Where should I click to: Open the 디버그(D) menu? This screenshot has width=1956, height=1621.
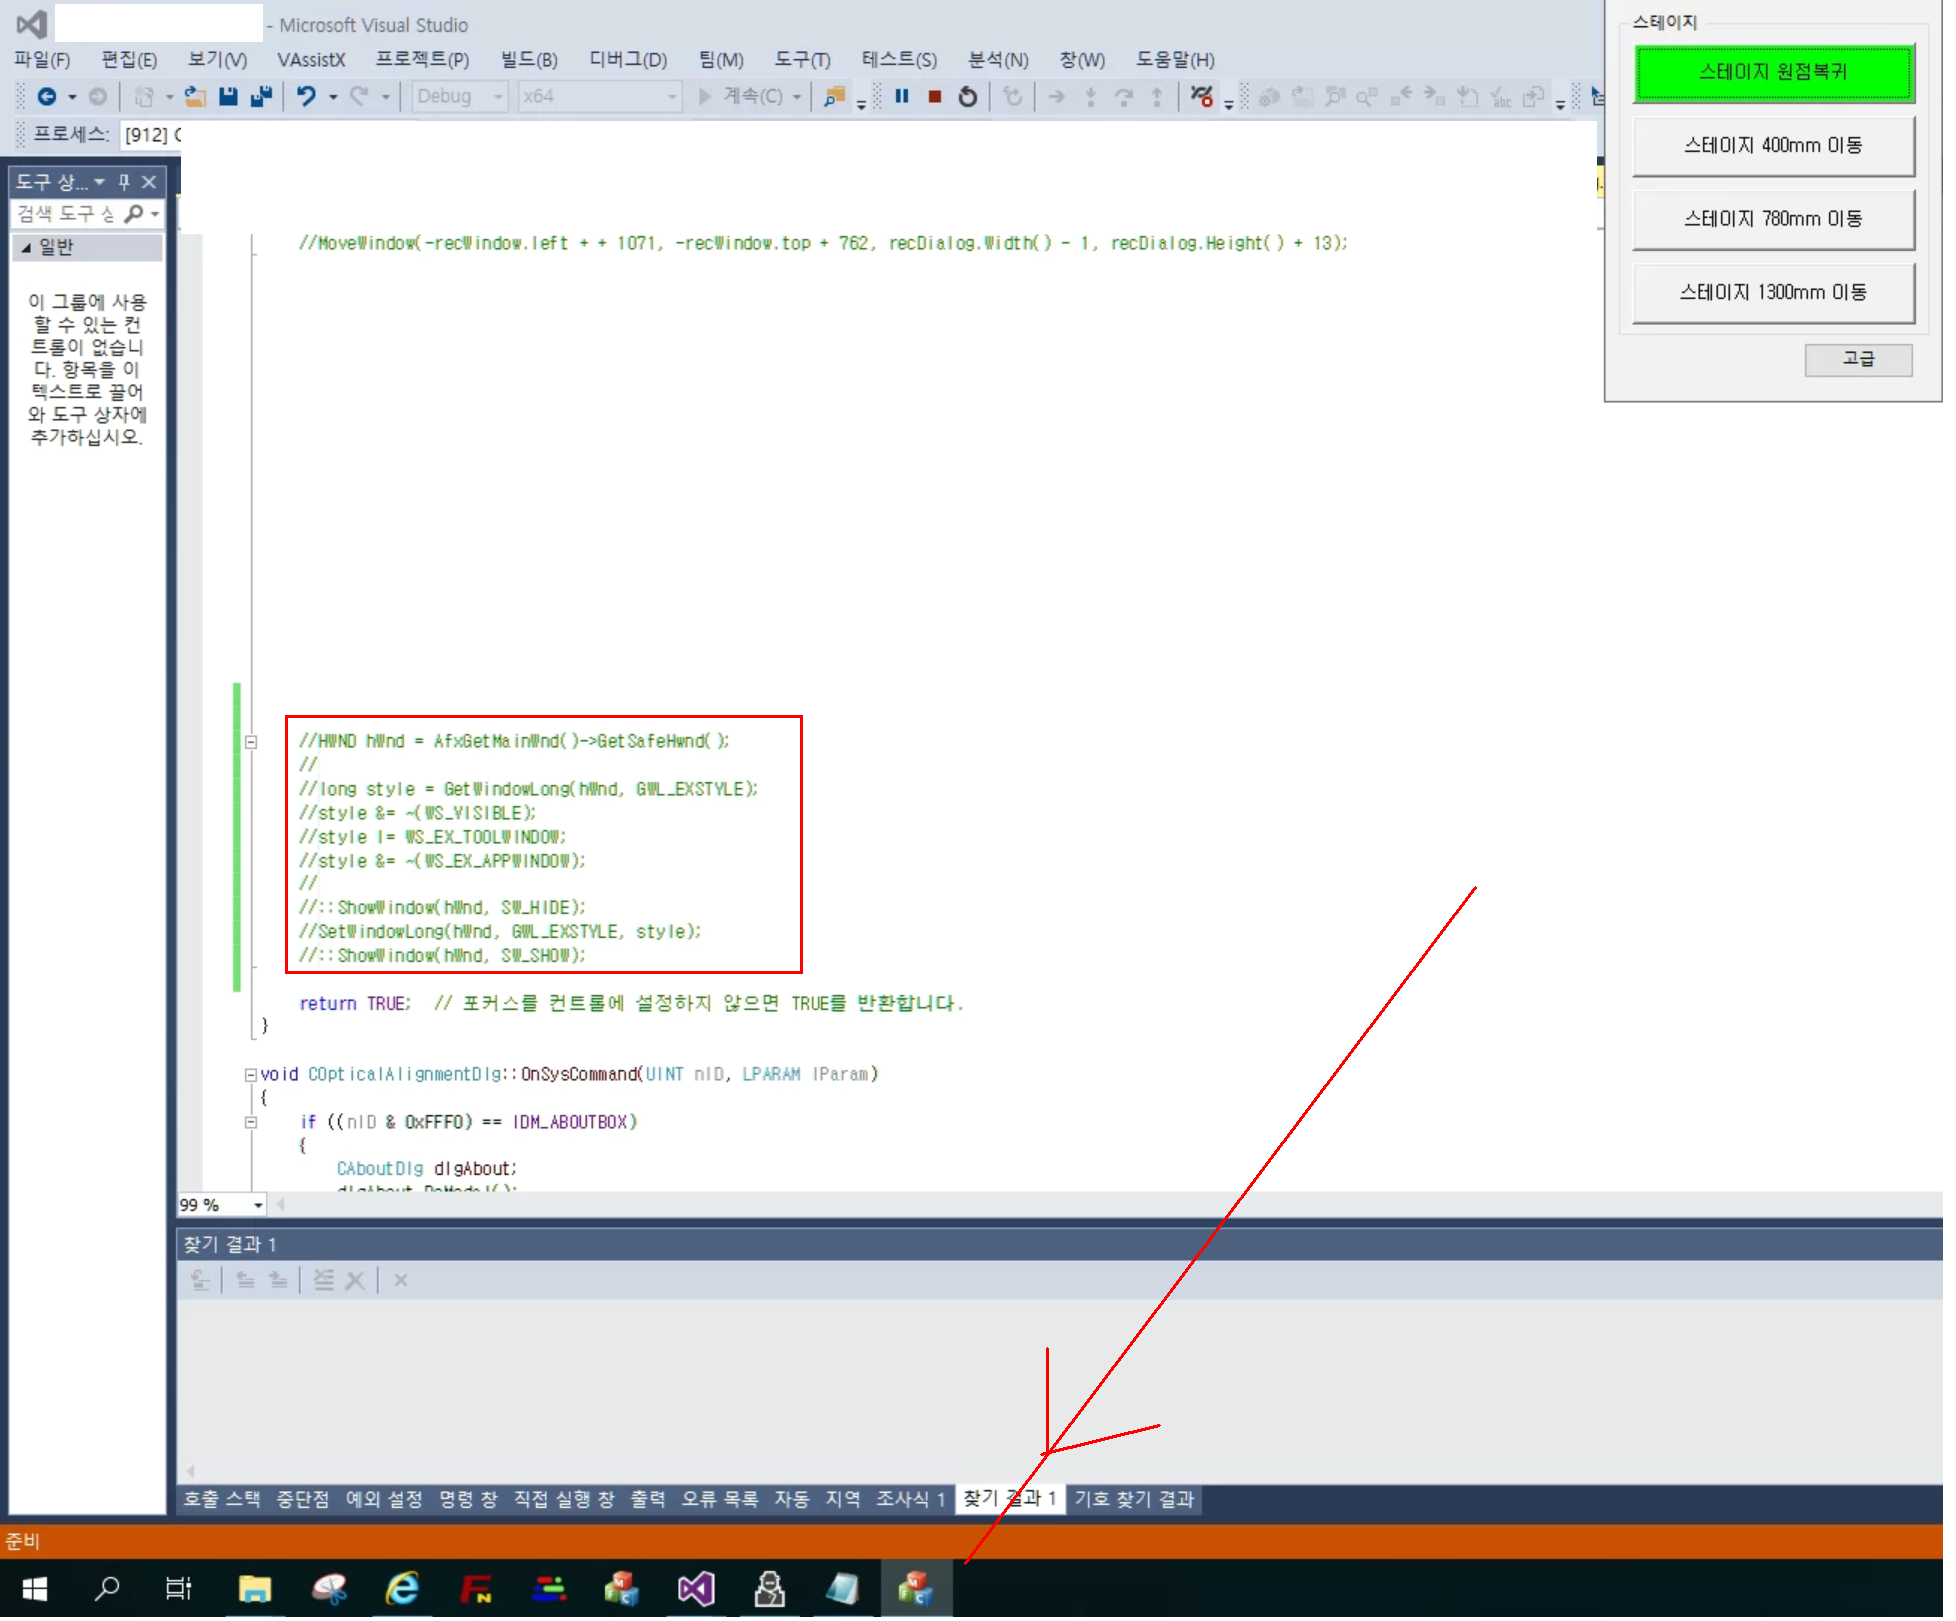click(627, 59)
